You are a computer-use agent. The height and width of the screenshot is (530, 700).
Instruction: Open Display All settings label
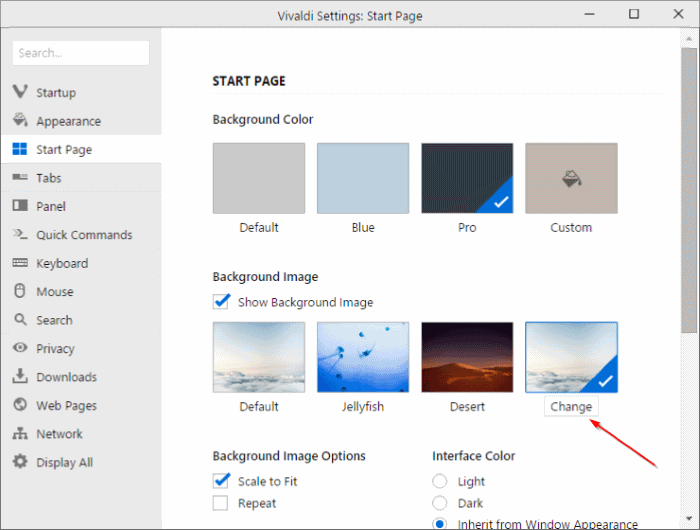click(x=64, y=462)
